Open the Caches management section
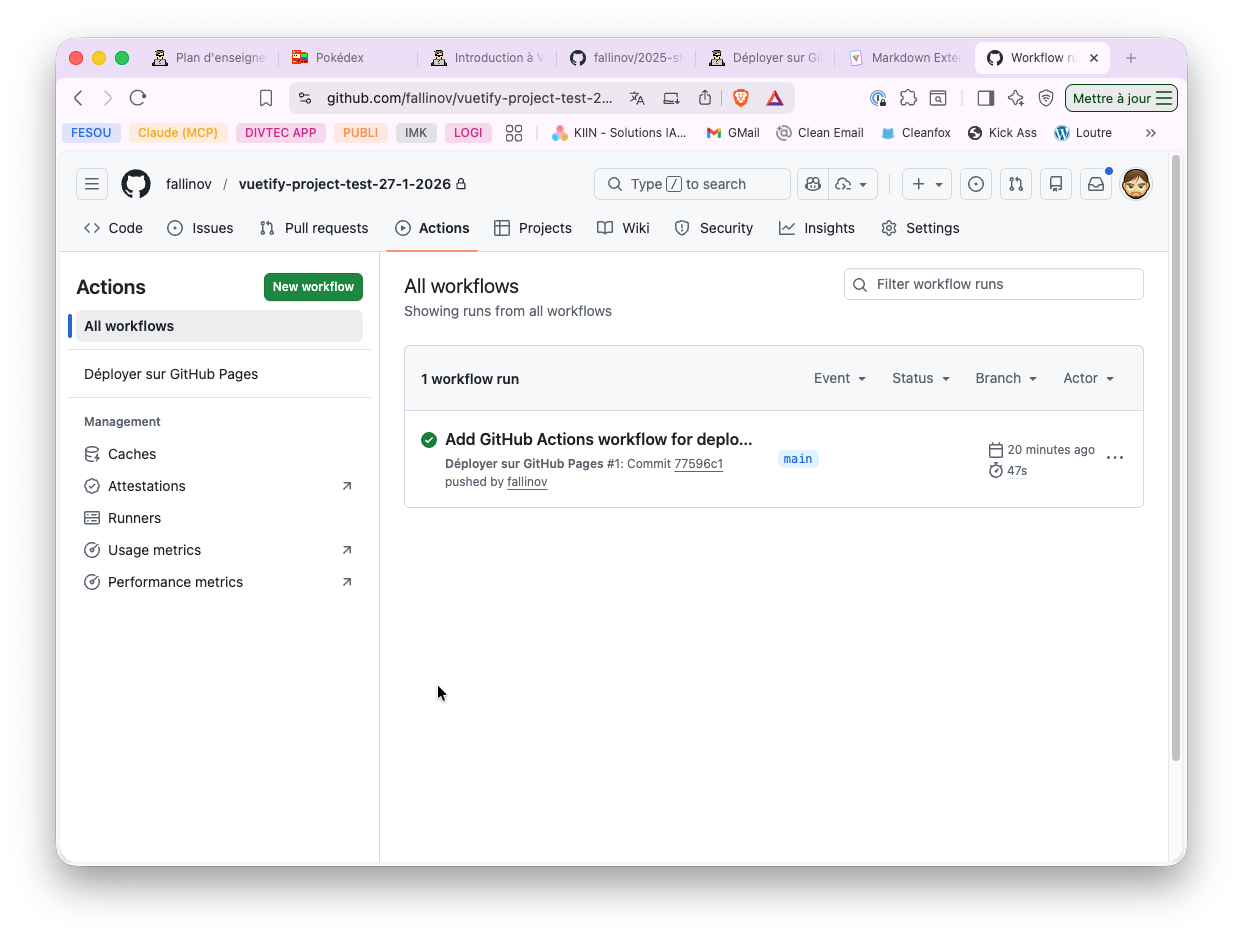 (x=131, y=453)
